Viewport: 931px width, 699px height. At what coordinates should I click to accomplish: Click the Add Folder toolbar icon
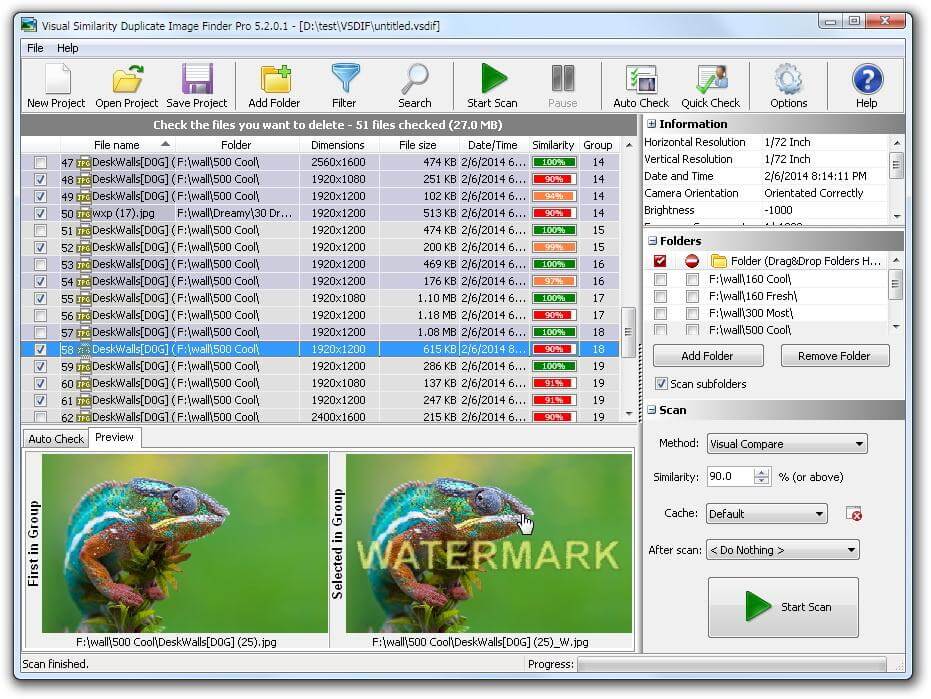[x=273, y=83]
